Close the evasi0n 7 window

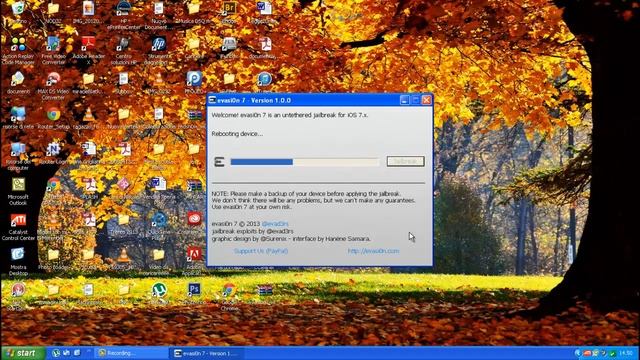tap(427, 100)
